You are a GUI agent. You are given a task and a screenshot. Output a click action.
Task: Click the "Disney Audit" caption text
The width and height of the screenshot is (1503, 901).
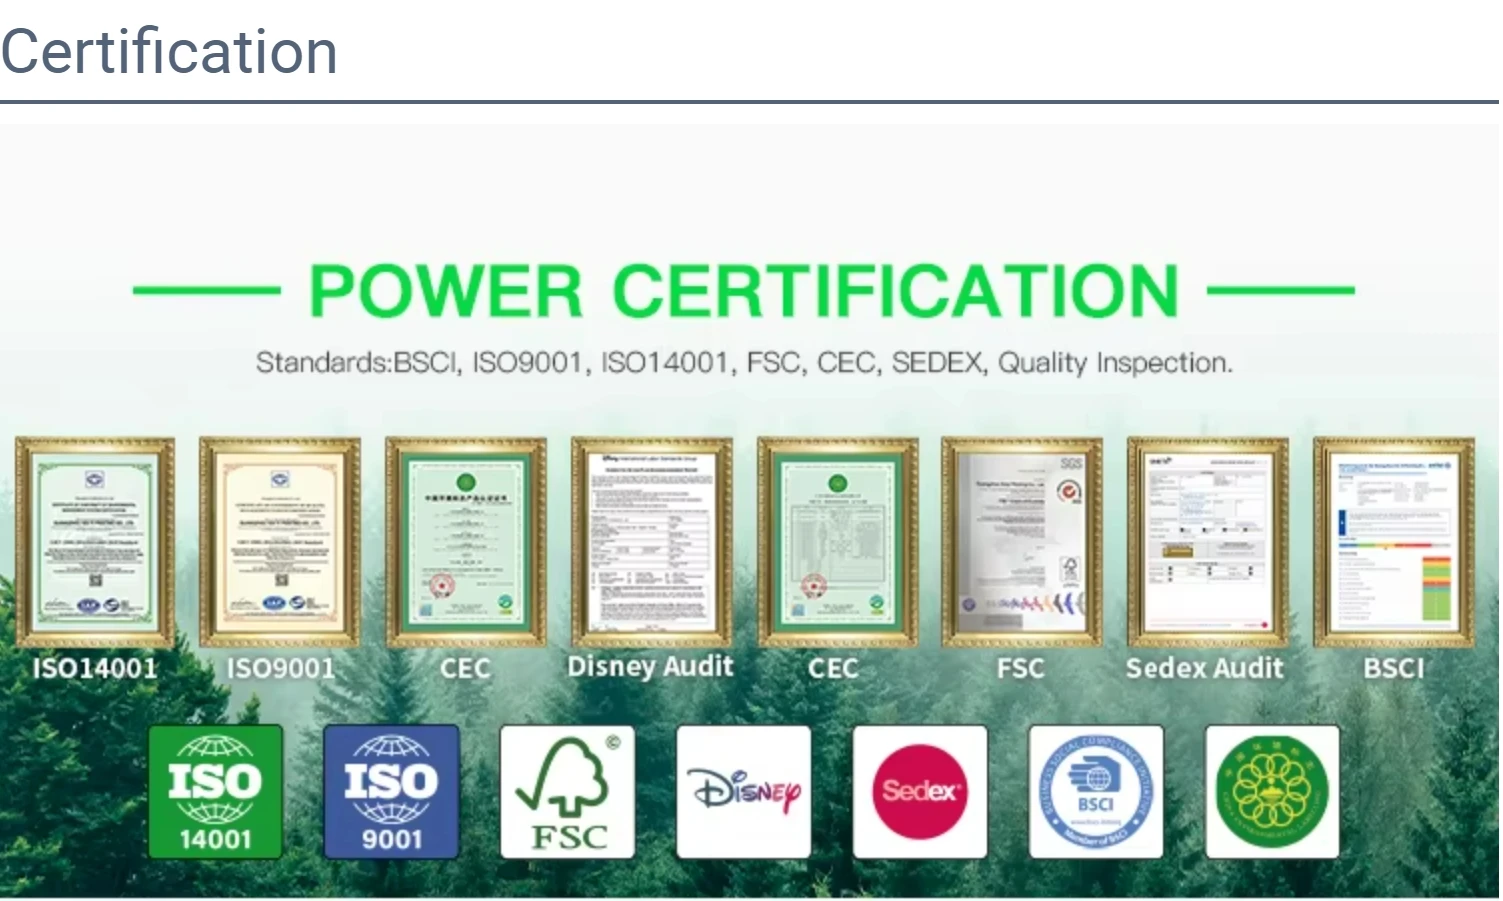tap(651, 667)
